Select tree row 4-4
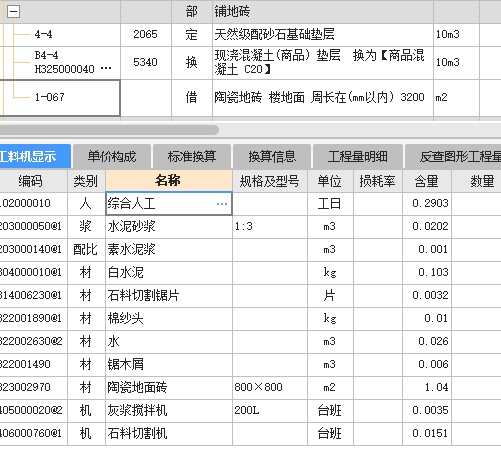Viewport: 501px width, 466px height. point(43,34)
